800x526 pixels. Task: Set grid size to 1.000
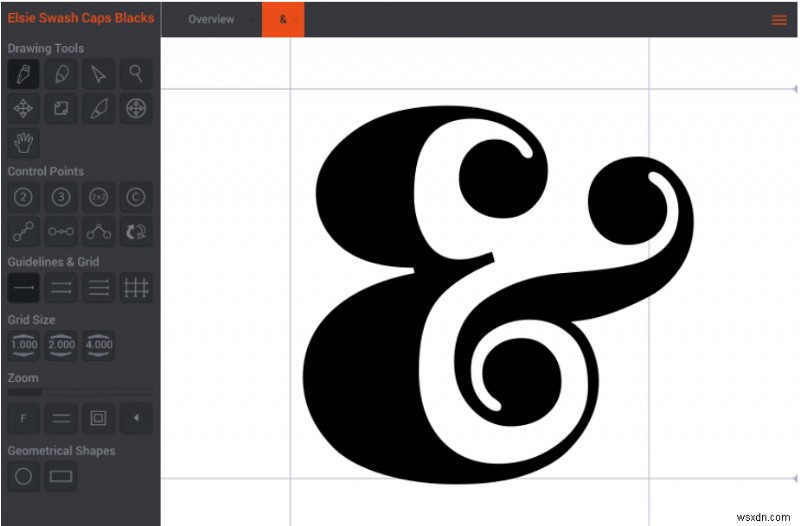23,345
